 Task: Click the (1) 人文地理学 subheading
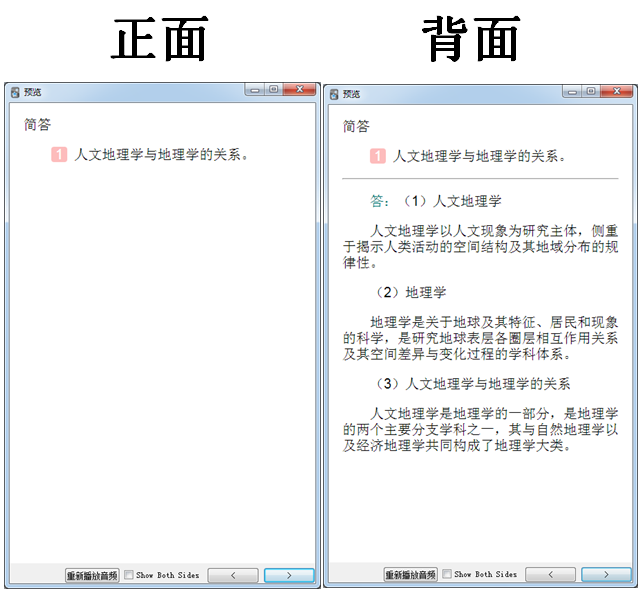tap(452, 201)
